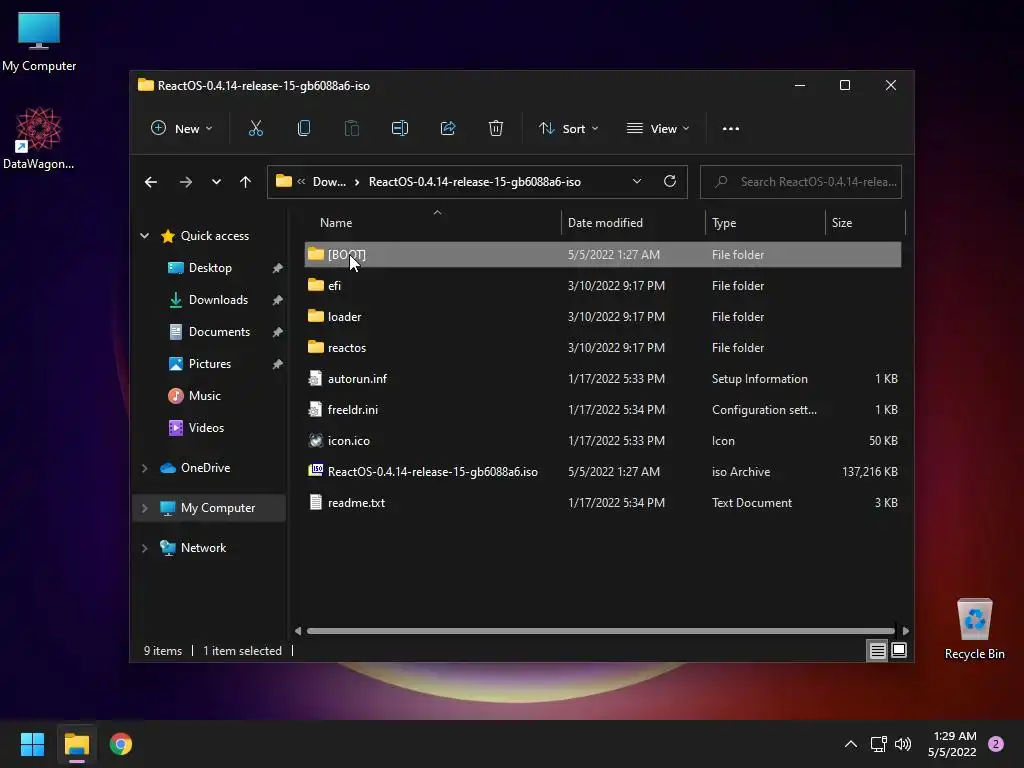The height and width of the screenshot is (768, 1024).
Task: Select the icon.ico file
Action: coord(603,441)
